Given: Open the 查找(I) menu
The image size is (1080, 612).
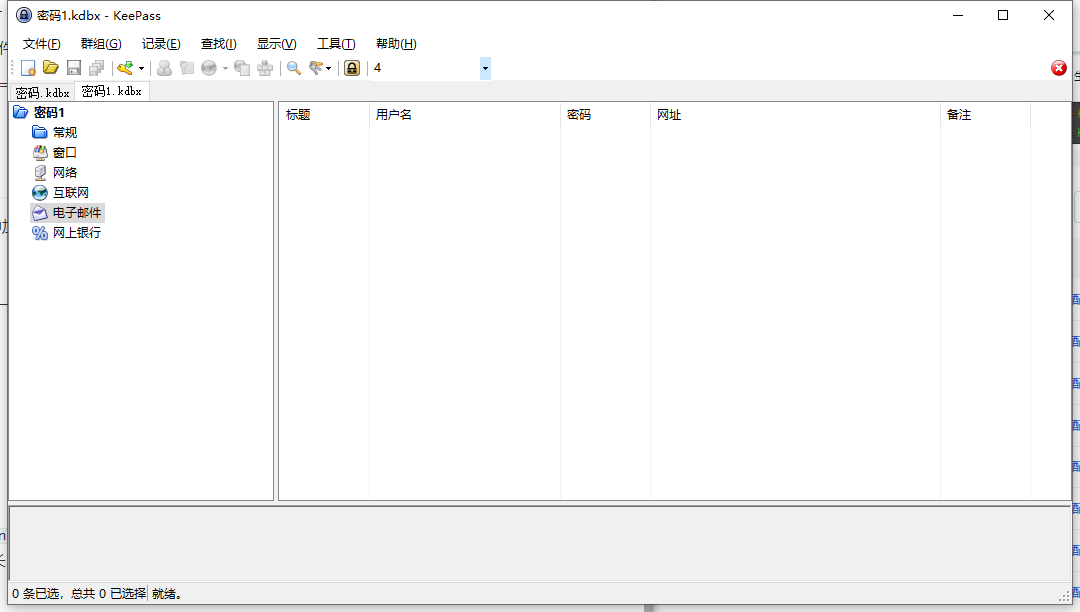Looking at the screenshot, I should [218, 44].
